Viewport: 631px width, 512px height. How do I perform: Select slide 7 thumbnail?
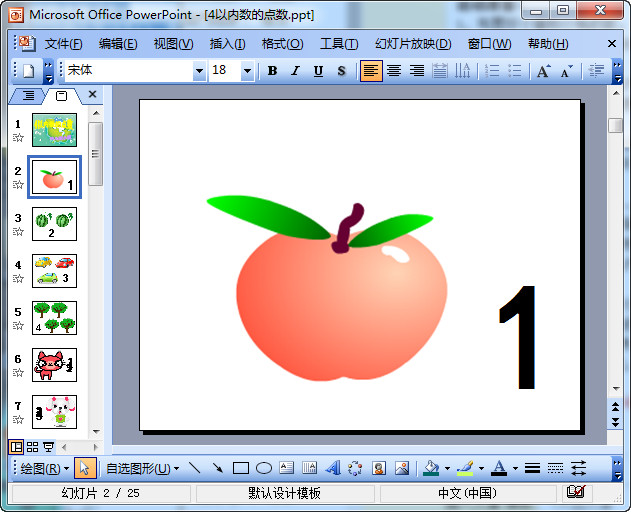pyautogui.click(x=54, y=412)
